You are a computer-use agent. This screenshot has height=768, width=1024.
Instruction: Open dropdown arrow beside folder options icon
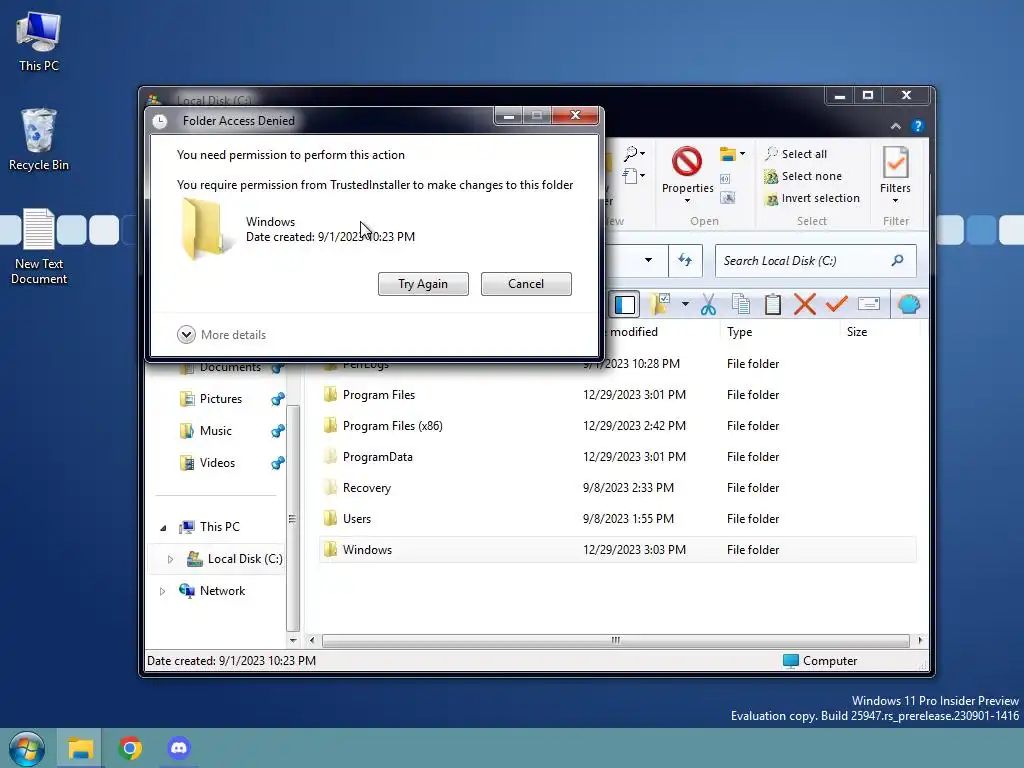point(685,304)
